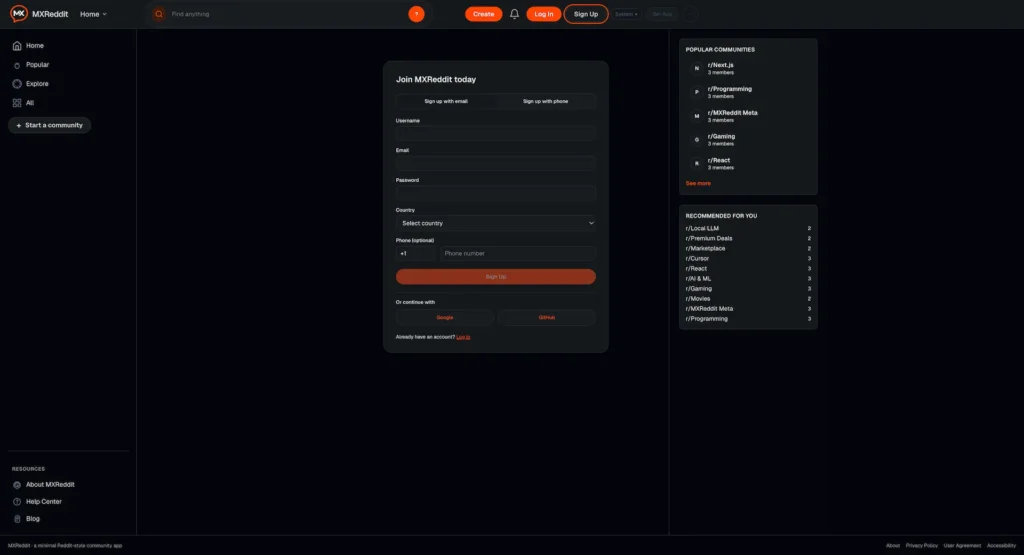This screenshot has height=555, width=1024.
Task: Click the Sign Up button in header
Action: click(586, 14)
